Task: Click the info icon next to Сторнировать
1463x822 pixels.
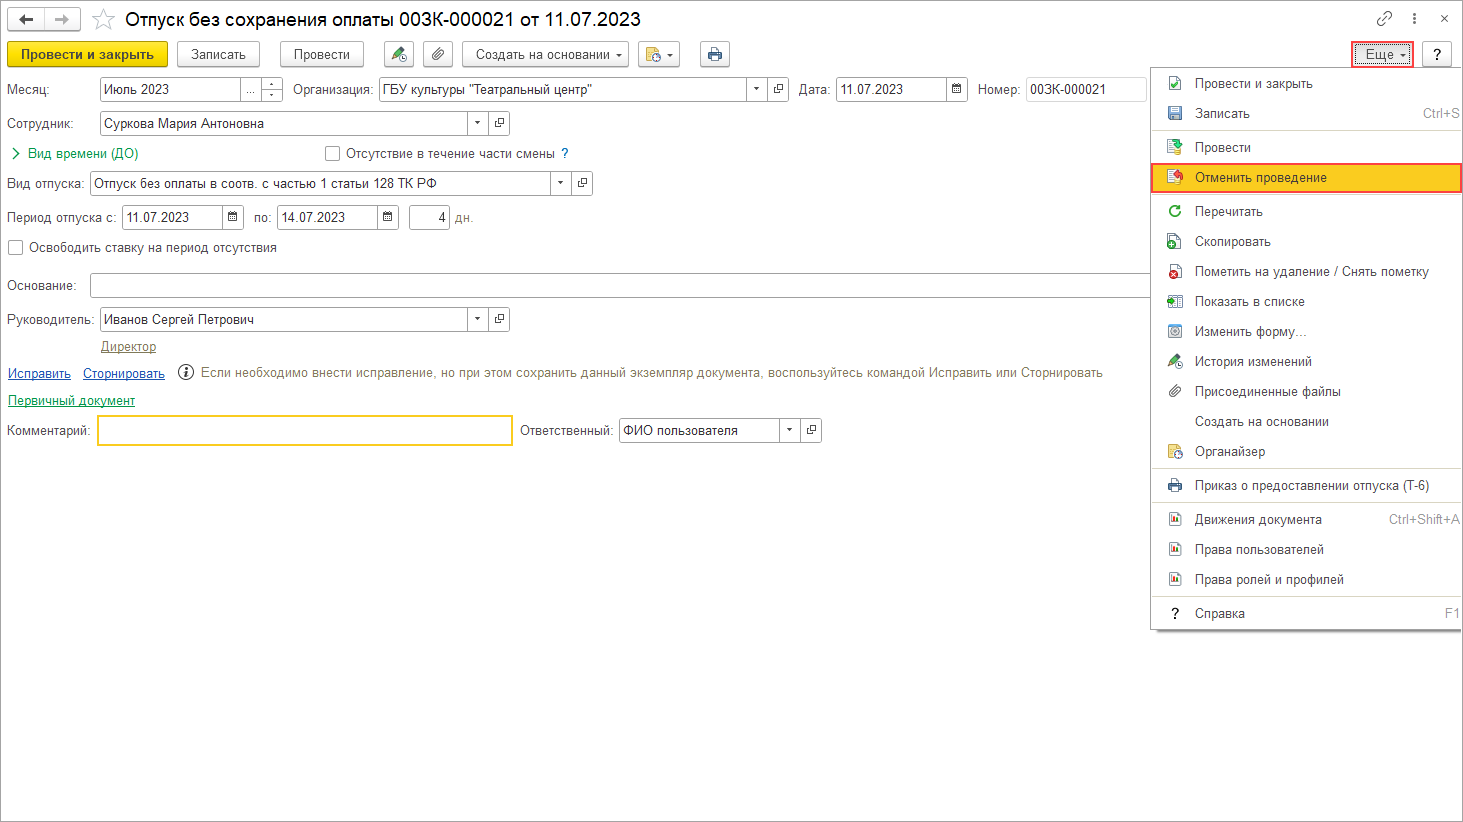Action: tap(185, 372)
